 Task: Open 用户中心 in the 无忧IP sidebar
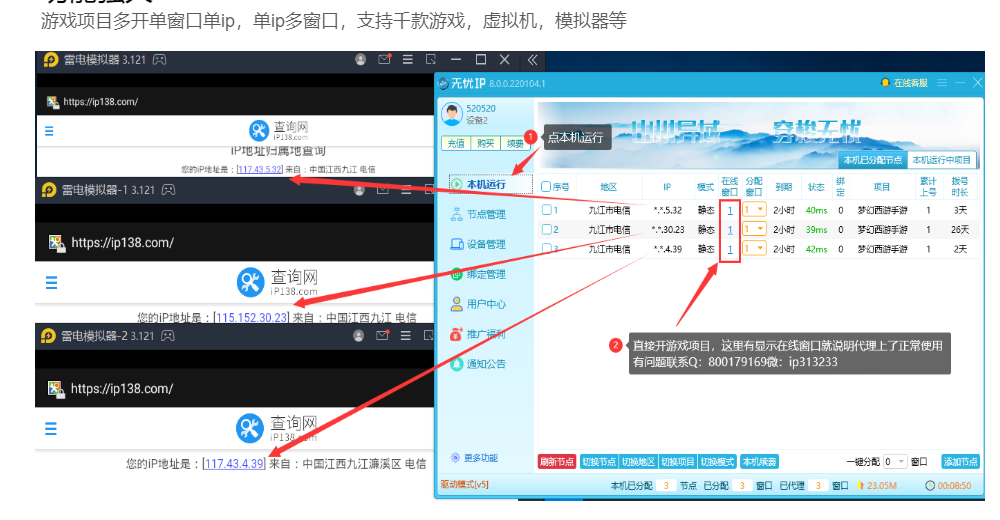(x=478, y=304)
